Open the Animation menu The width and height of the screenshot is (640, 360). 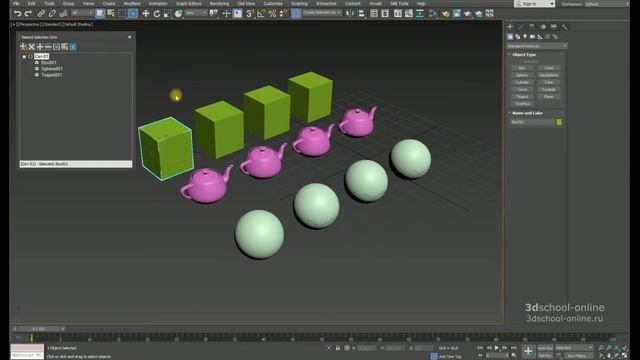158,4
